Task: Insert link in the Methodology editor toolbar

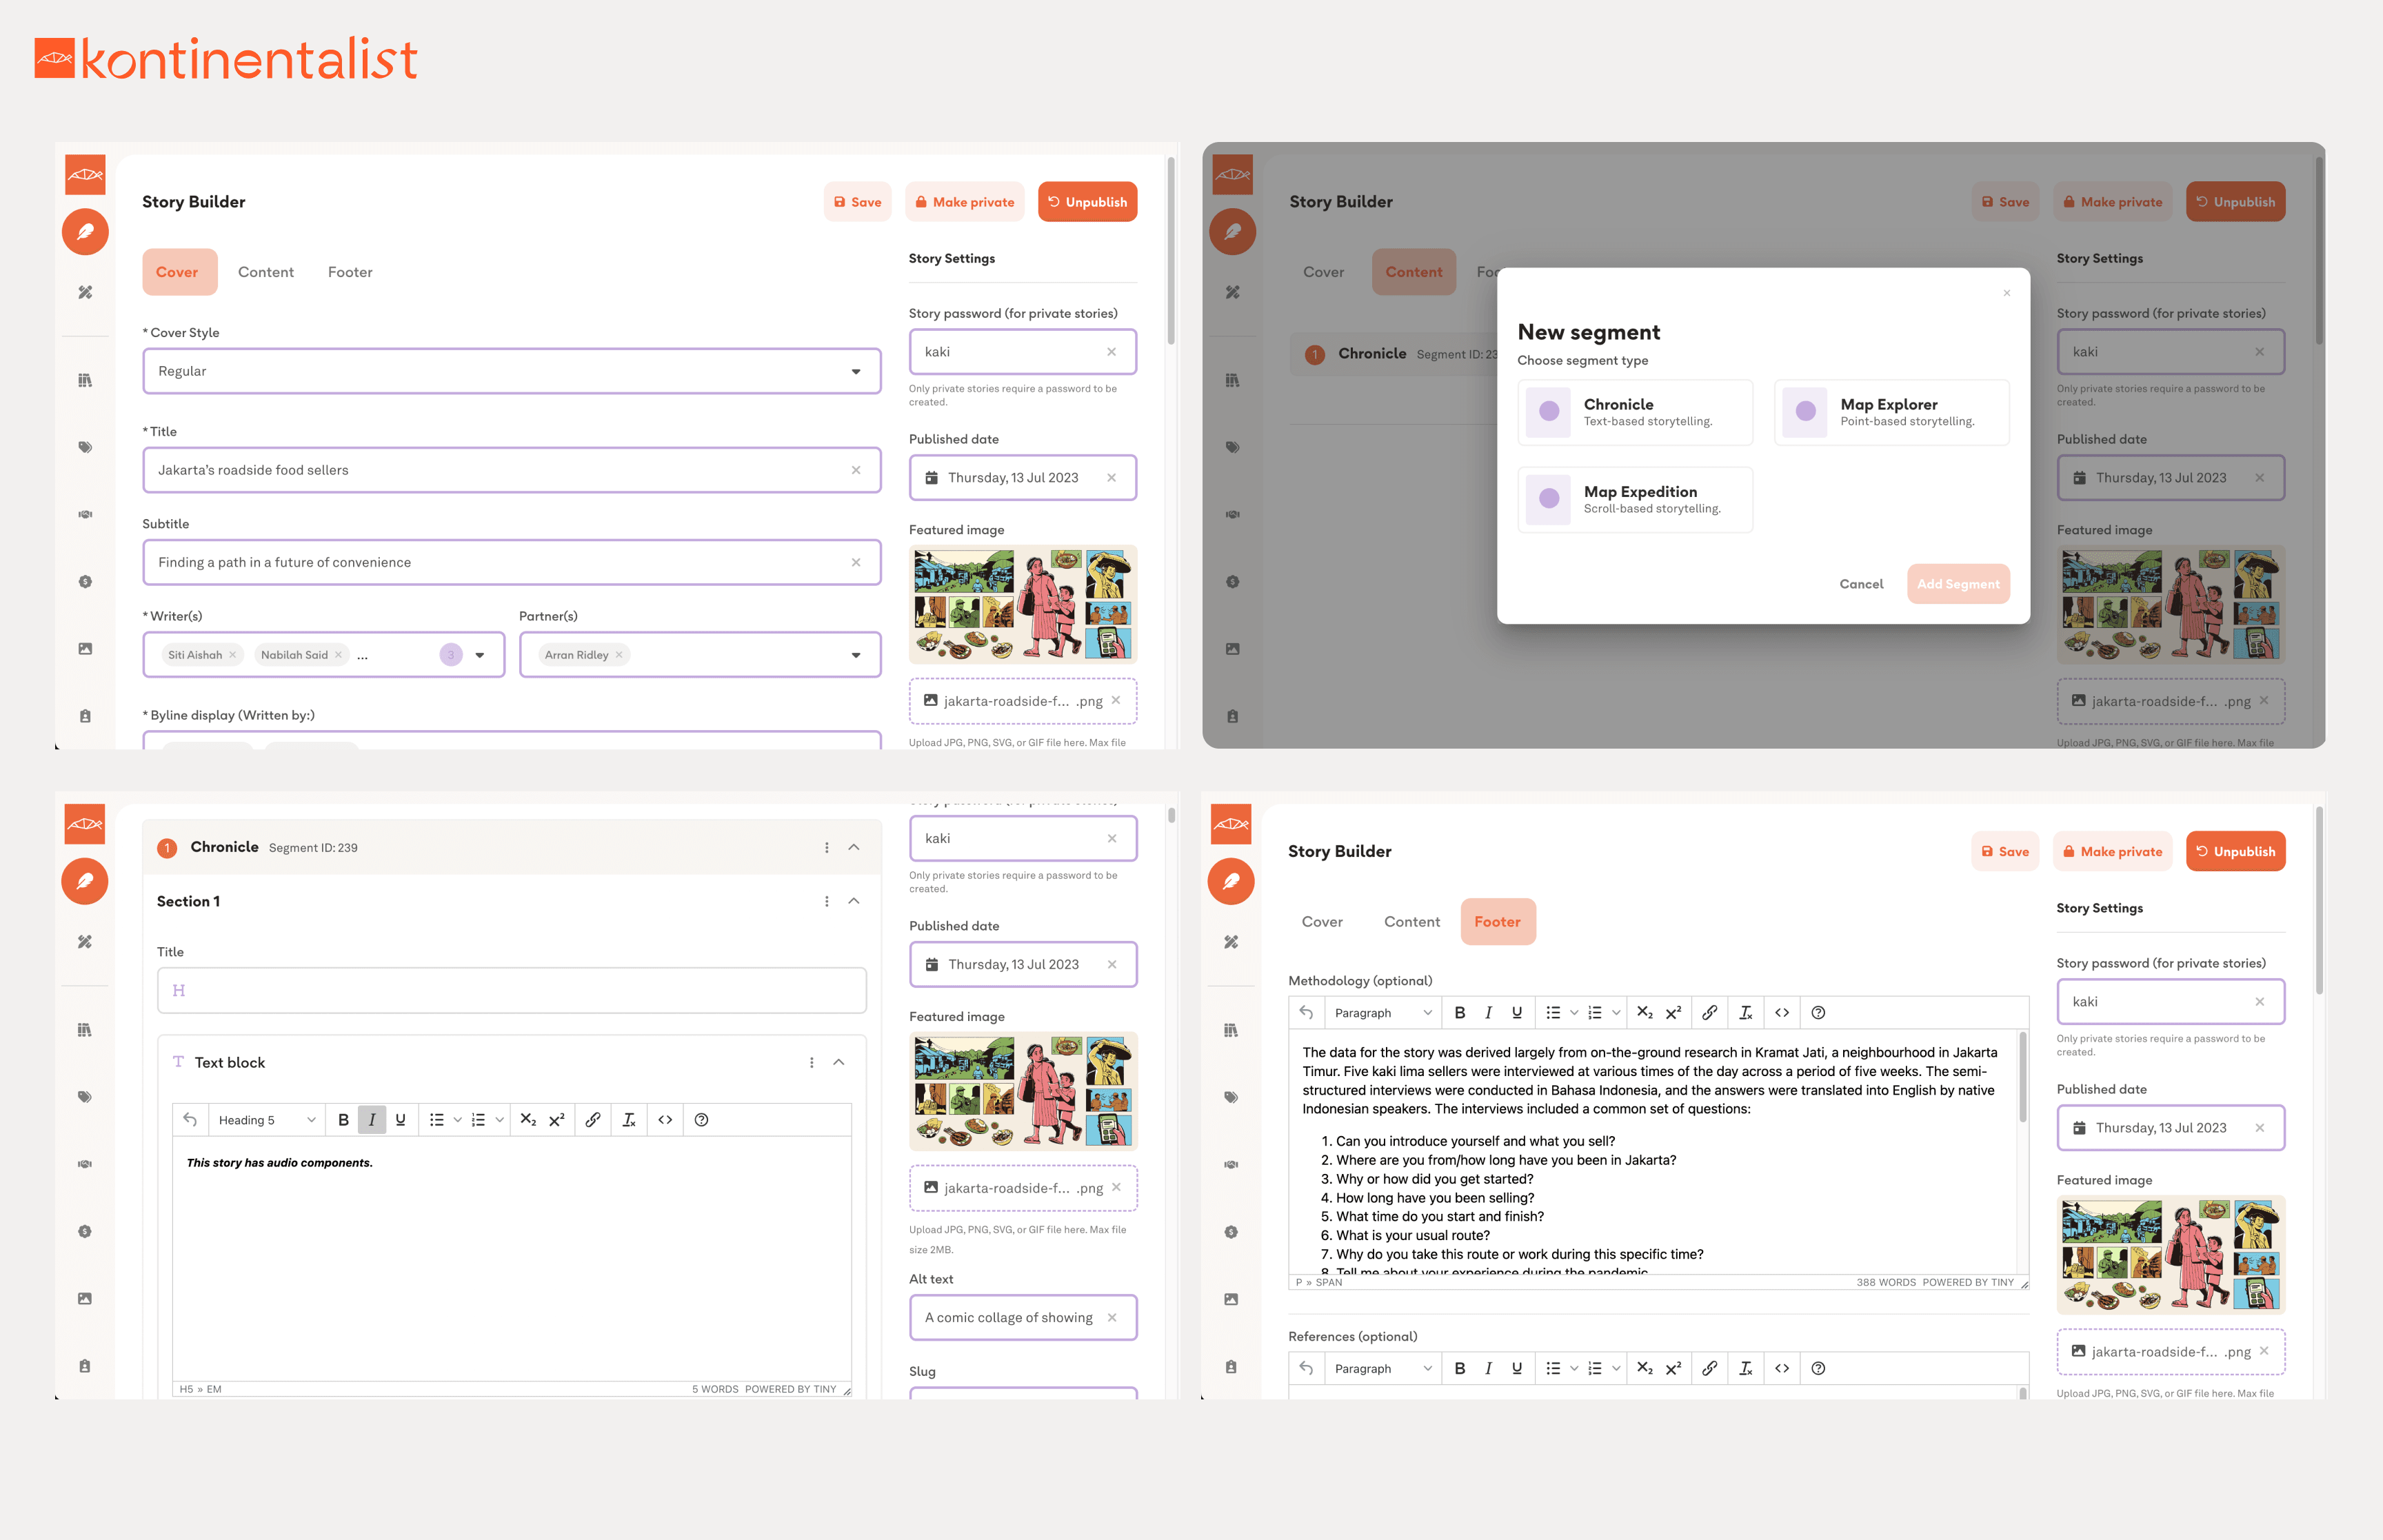Action: pyautogui.click(x=1710, y=1013)
